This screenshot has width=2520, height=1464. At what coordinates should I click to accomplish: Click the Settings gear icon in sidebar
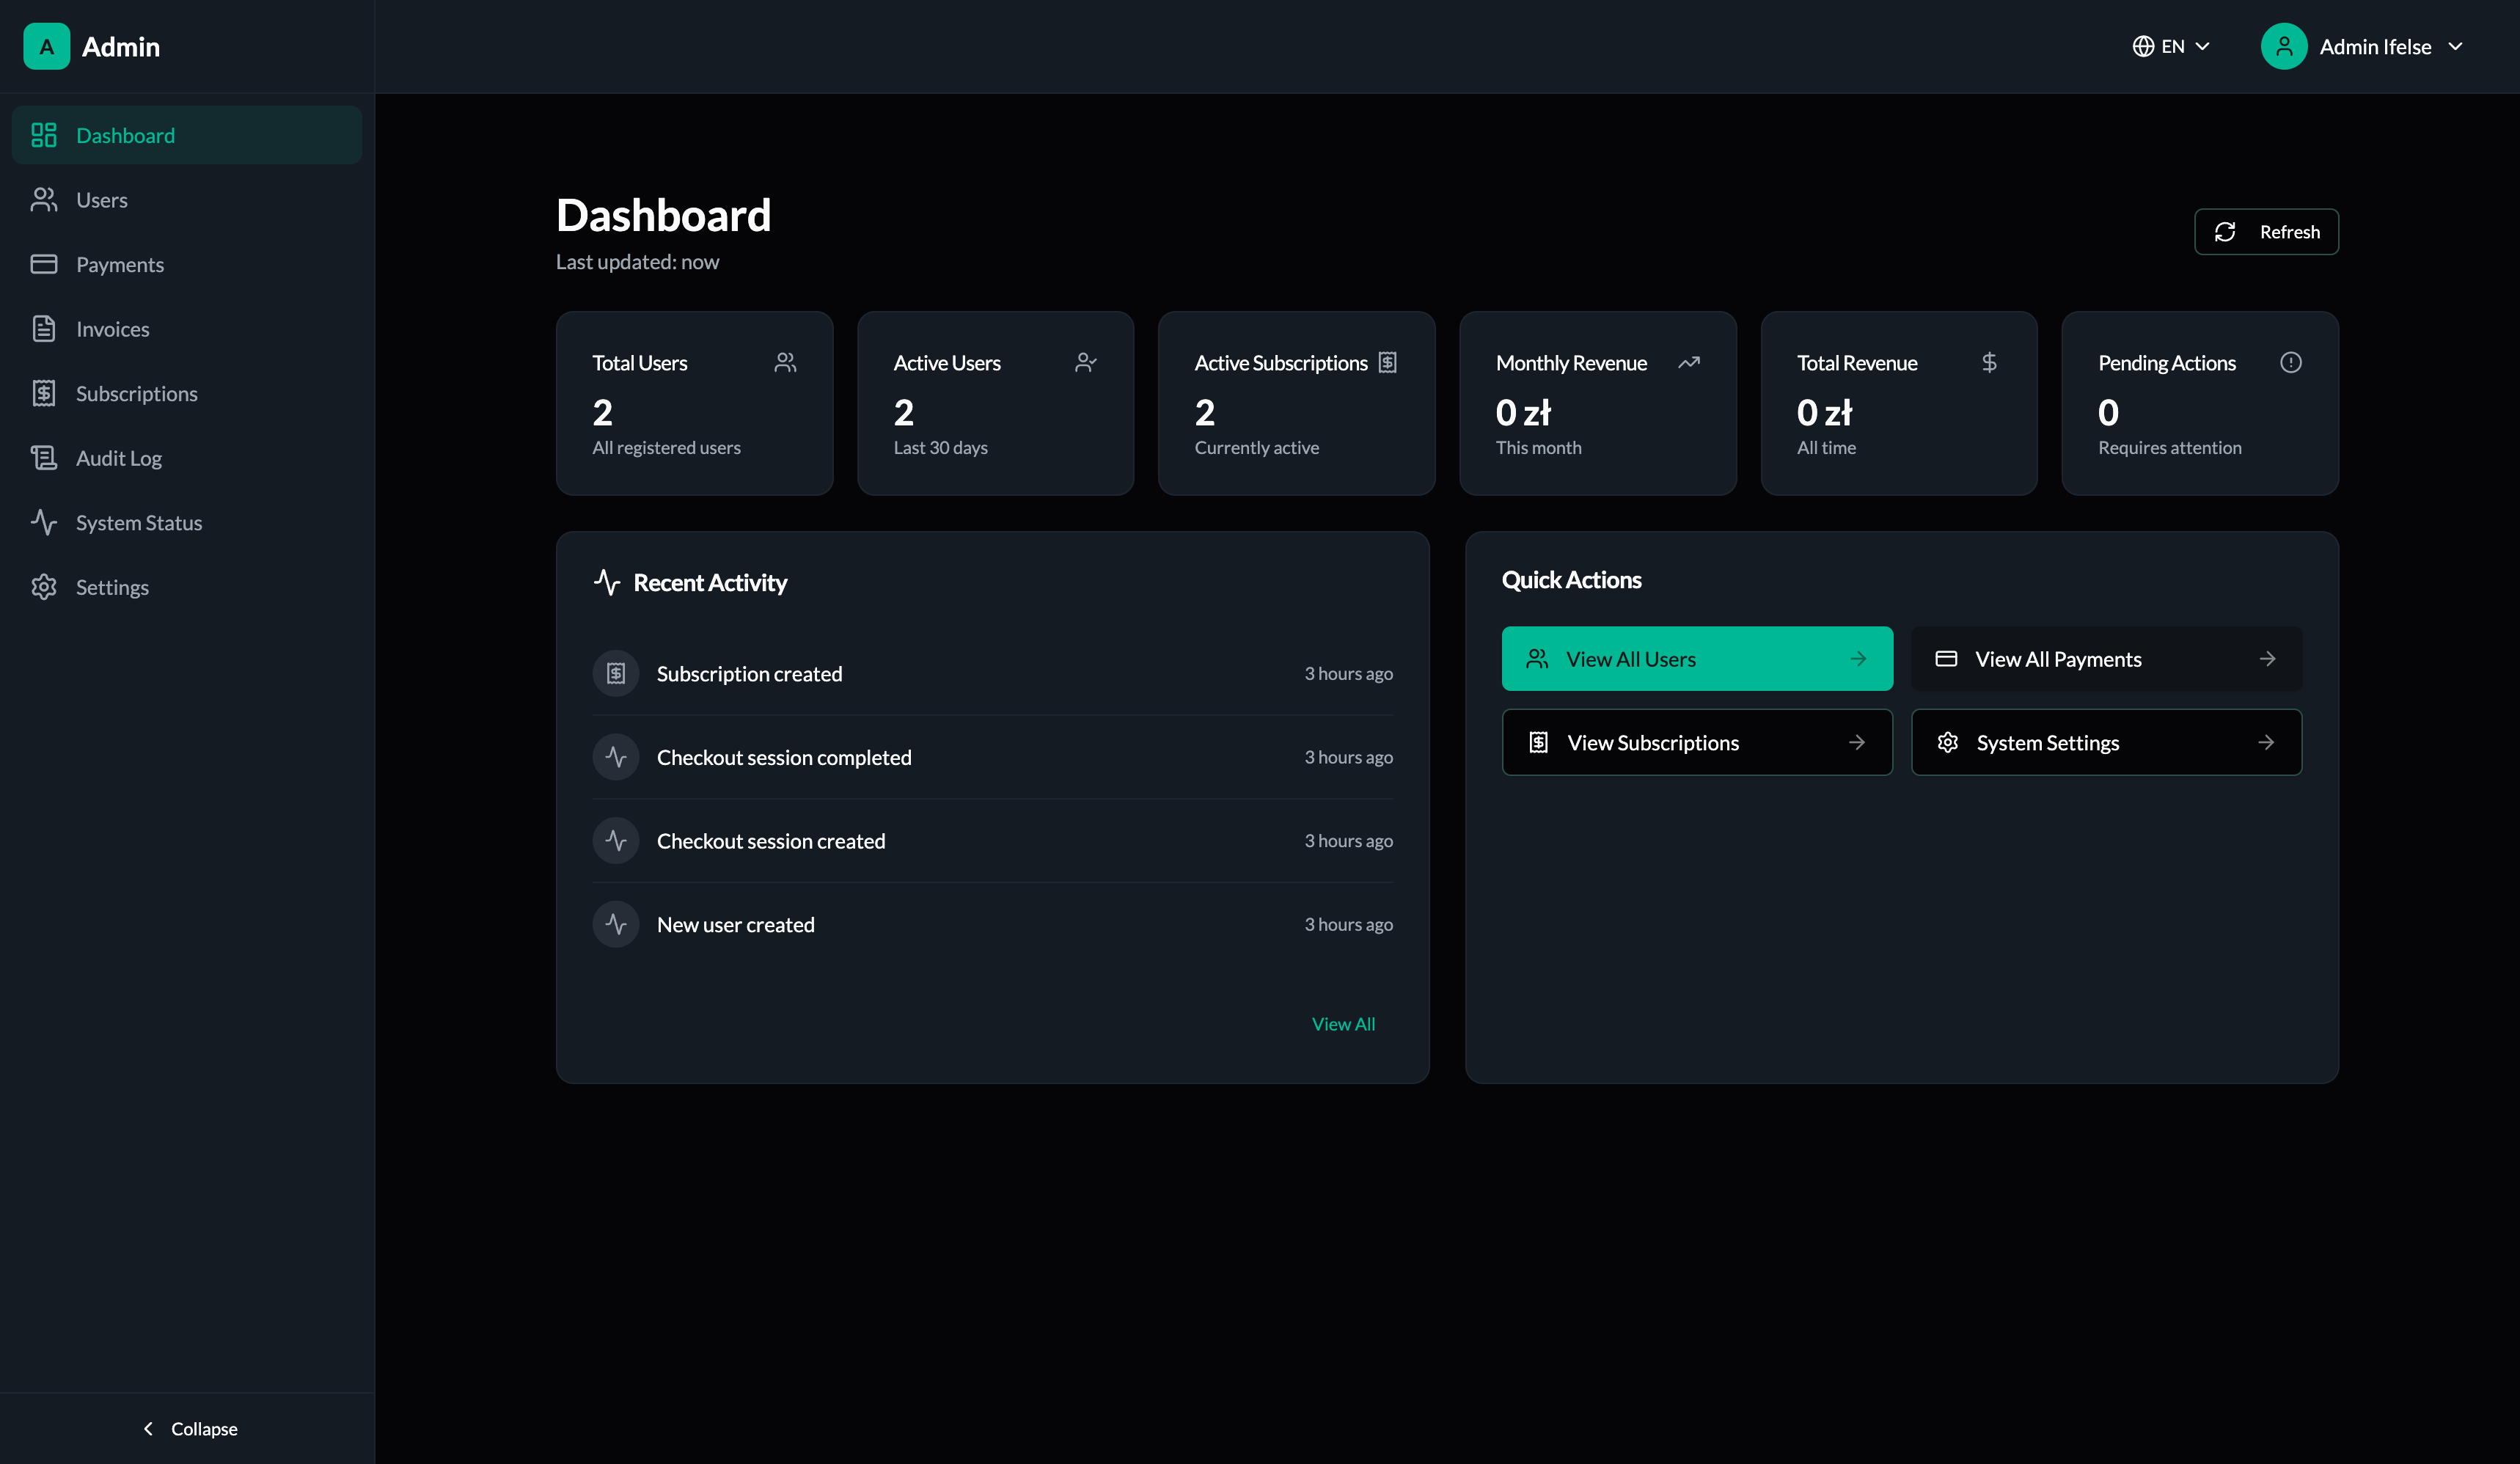point(44,587)
